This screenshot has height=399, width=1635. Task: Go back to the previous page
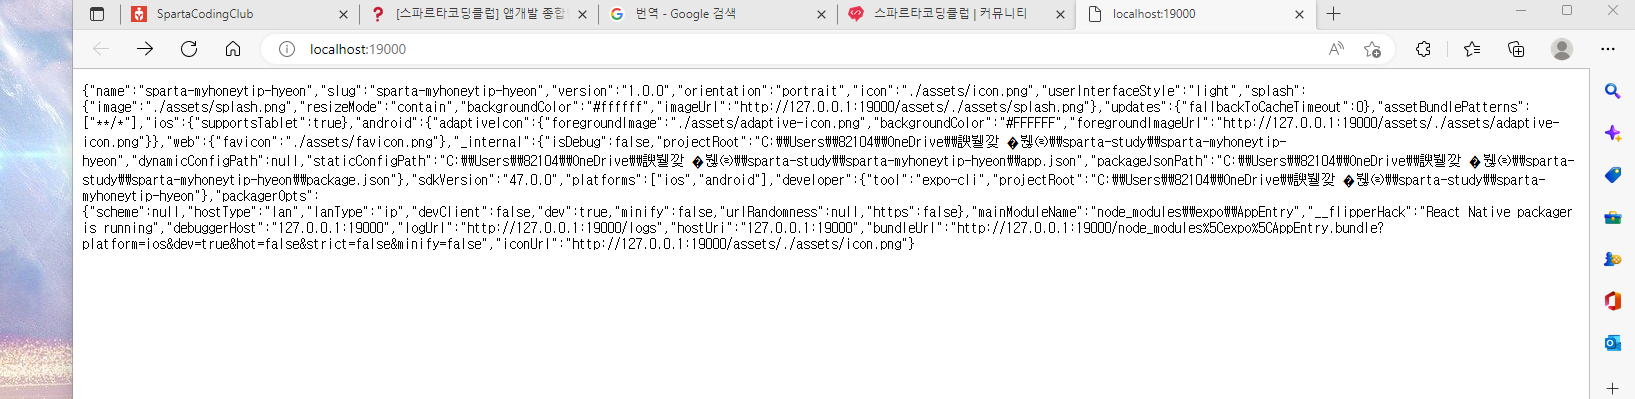(101, 49)
